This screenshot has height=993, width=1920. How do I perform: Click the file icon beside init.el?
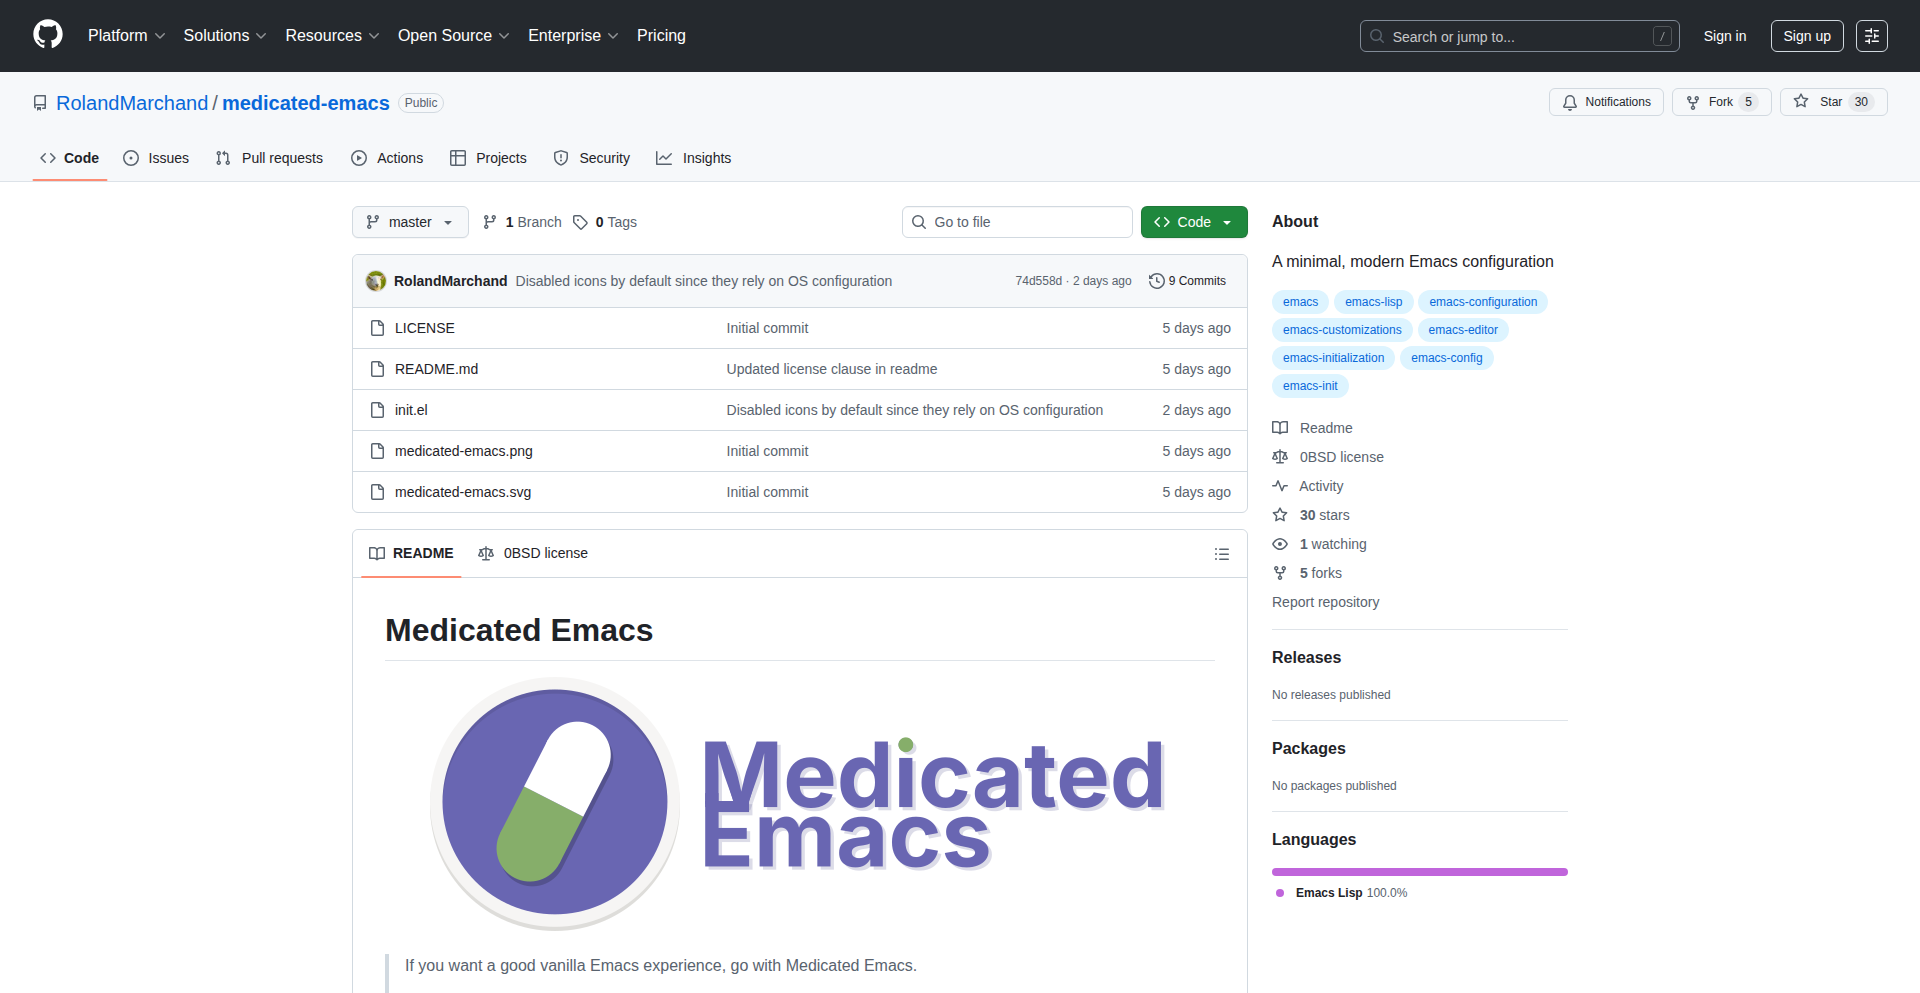pyautogui.click(x=377, y=410)
